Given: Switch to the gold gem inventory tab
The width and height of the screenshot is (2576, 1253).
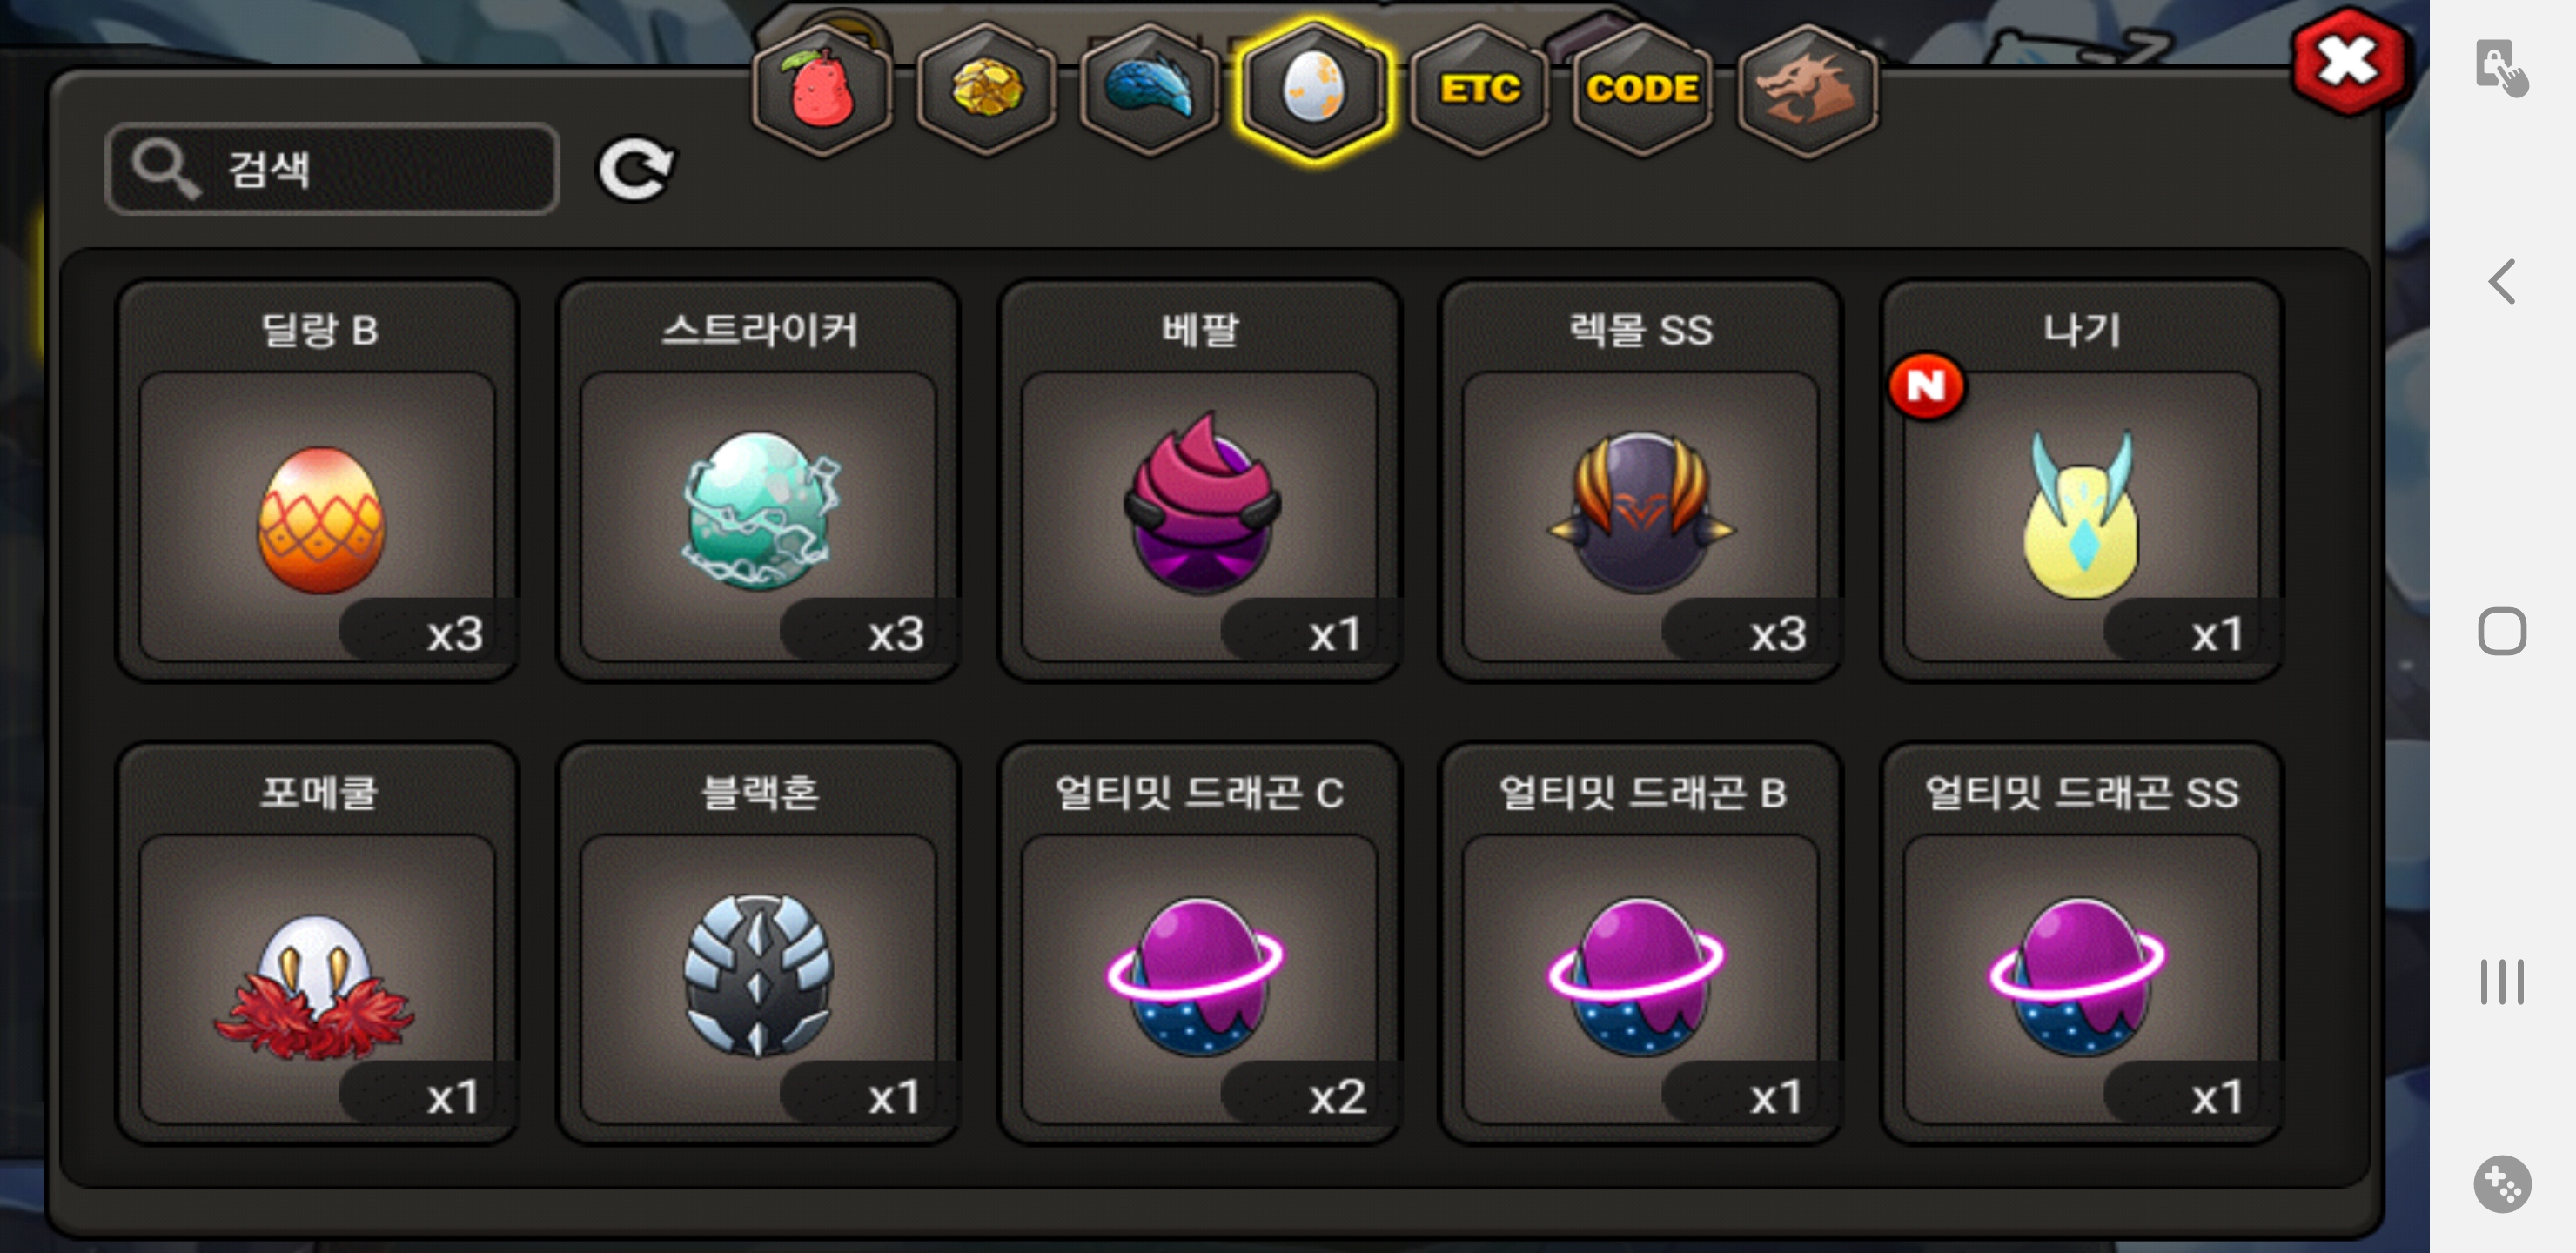Looking at the screenshot, I should coord(986,89).
